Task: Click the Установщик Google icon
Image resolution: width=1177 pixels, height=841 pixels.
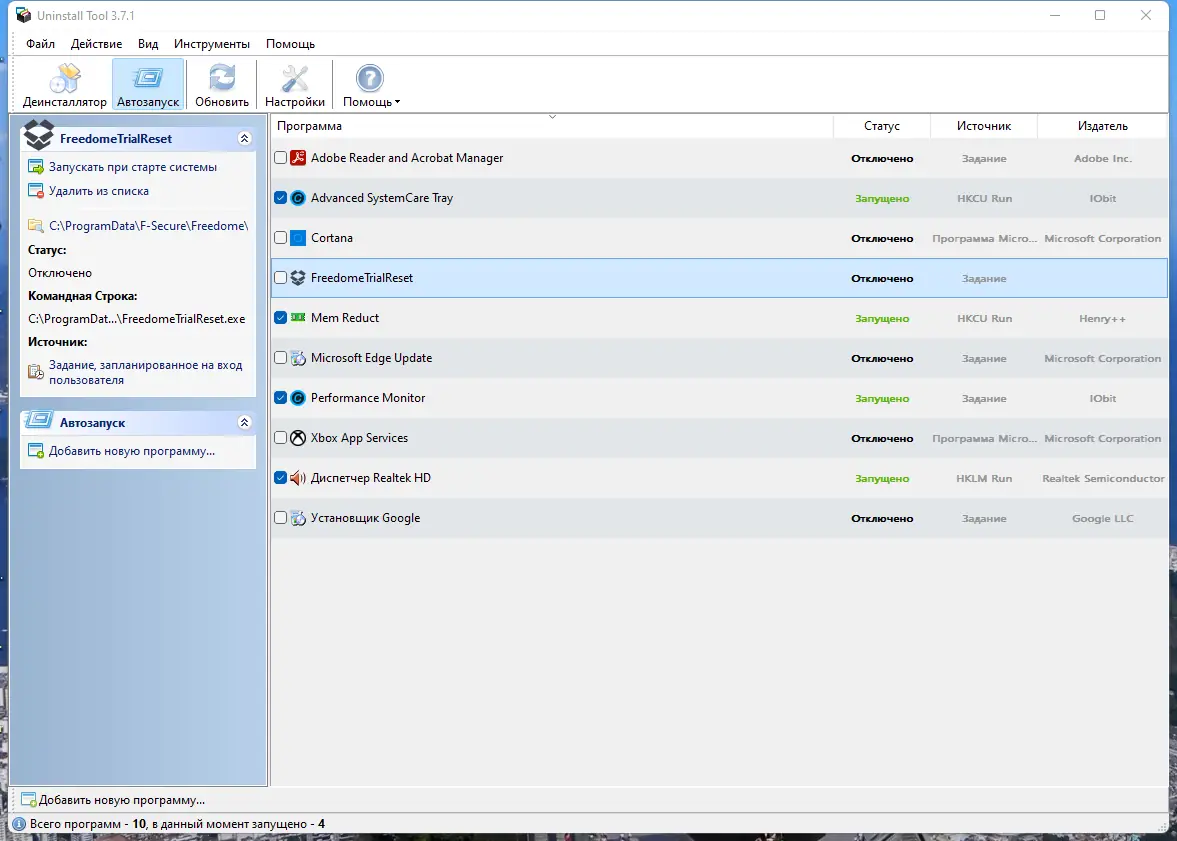Action: [298, 518]
